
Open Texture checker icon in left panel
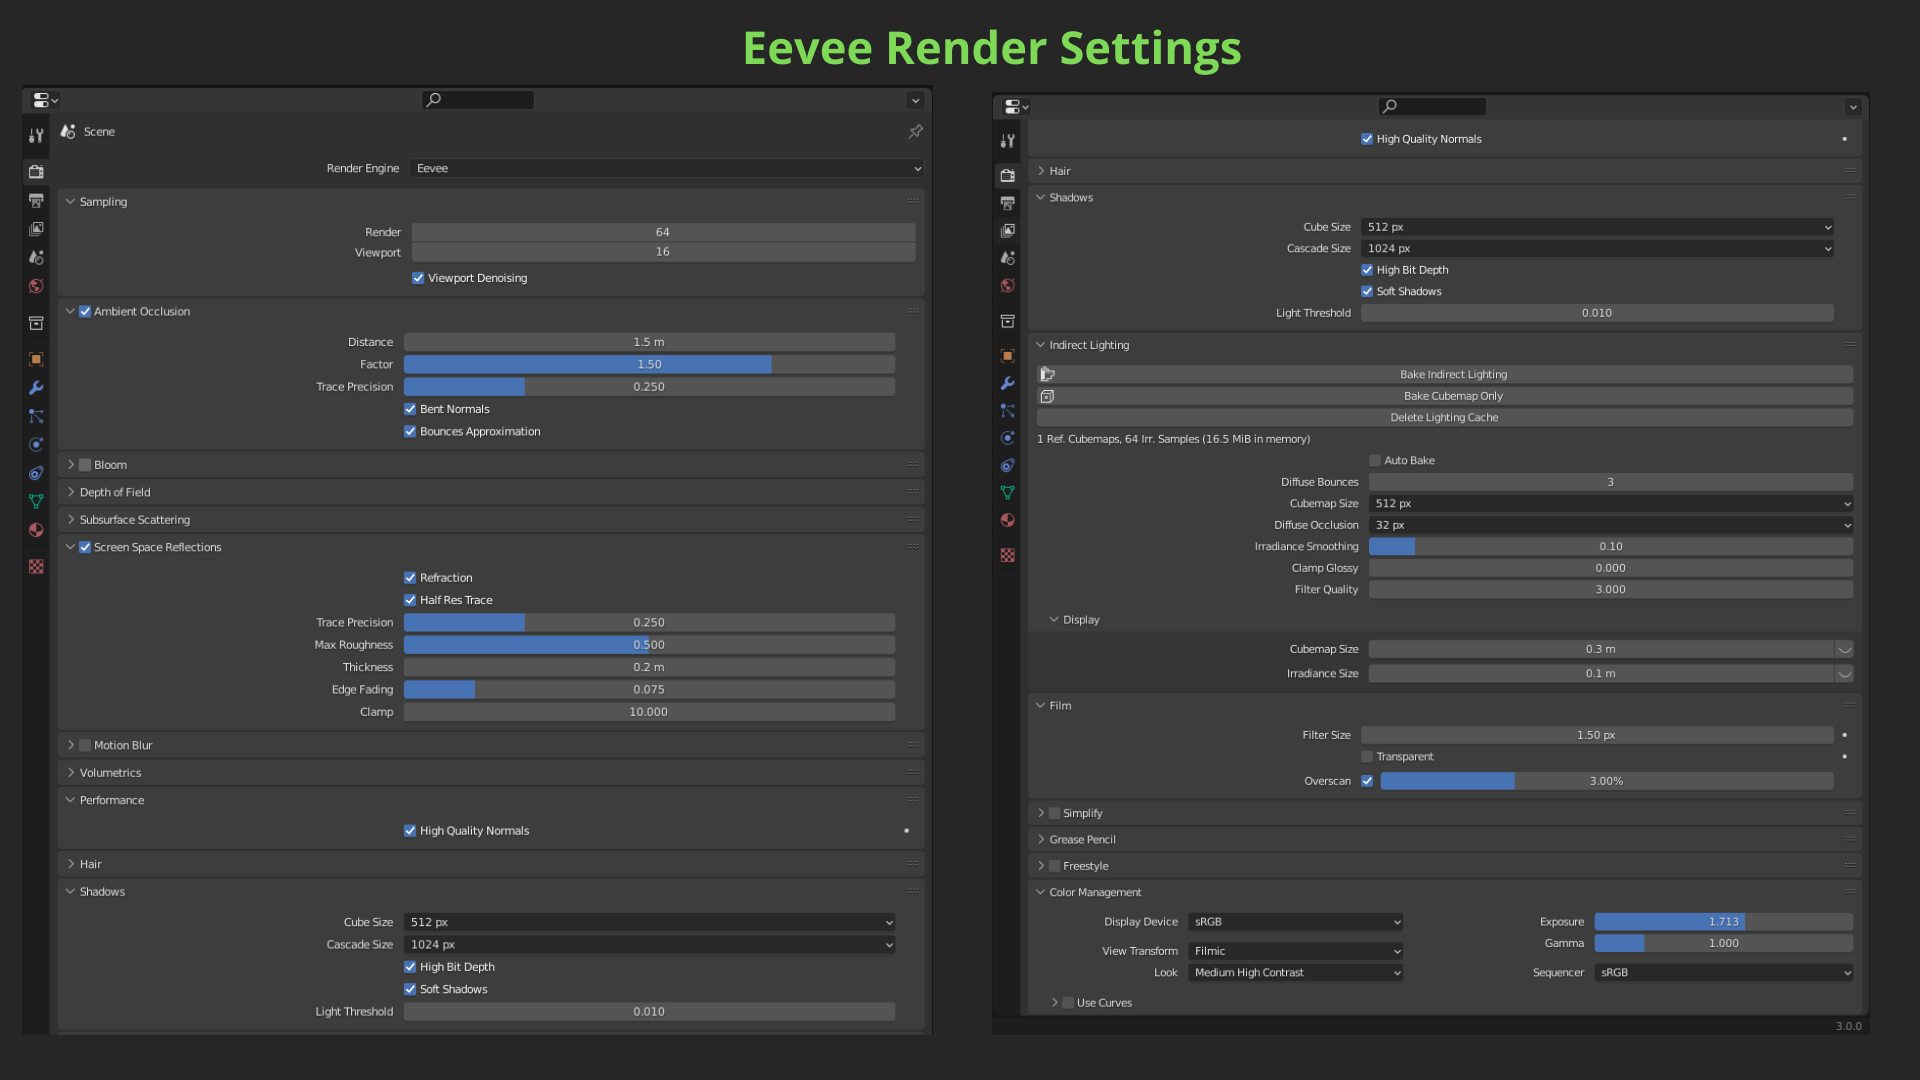[36, 566]
